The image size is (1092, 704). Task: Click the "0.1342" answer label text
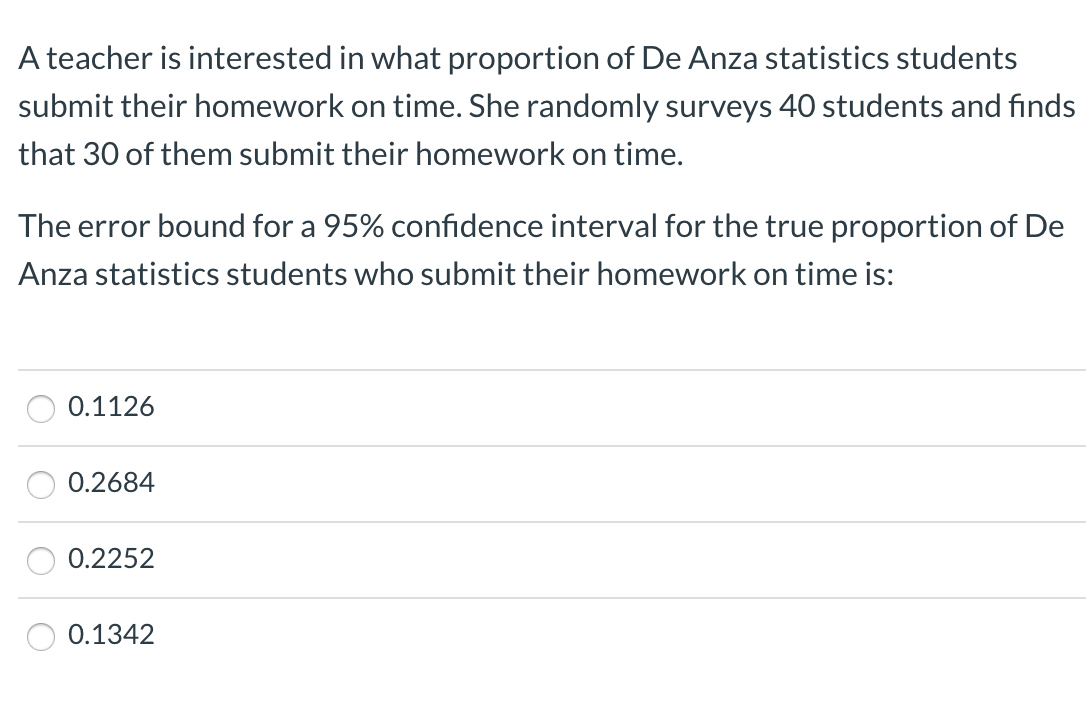pos(111,635)
